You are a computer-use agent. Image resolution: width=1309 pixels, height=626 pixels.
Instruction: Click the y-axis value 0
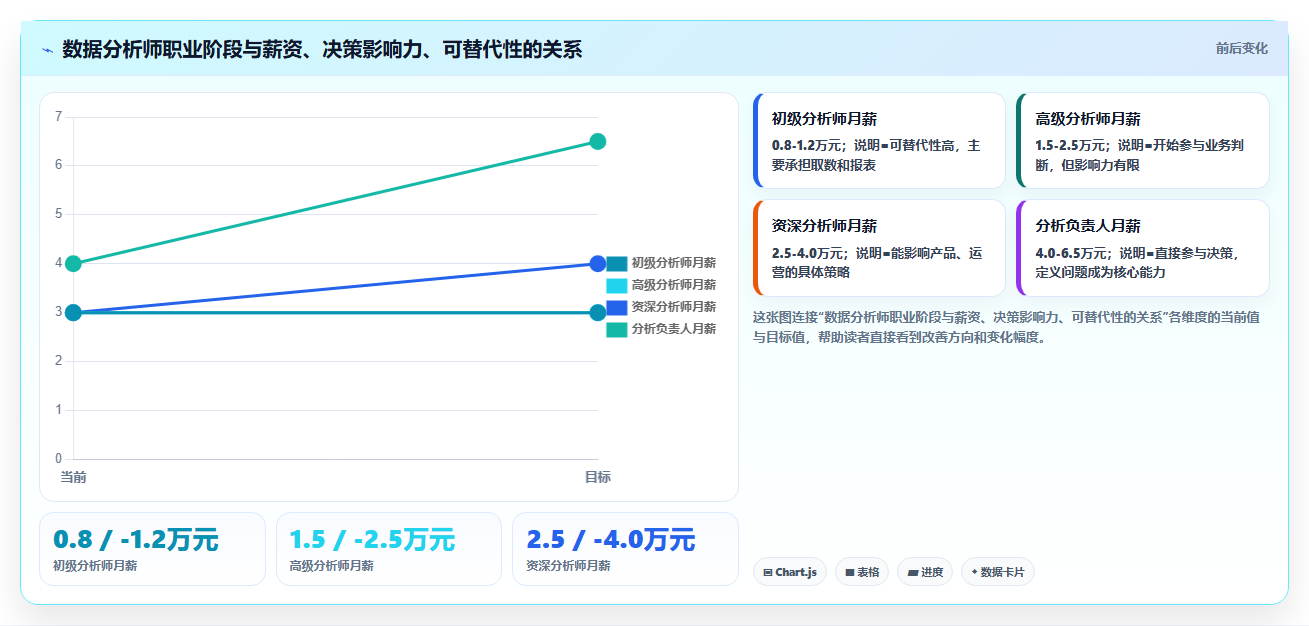(x=58, y=459)
